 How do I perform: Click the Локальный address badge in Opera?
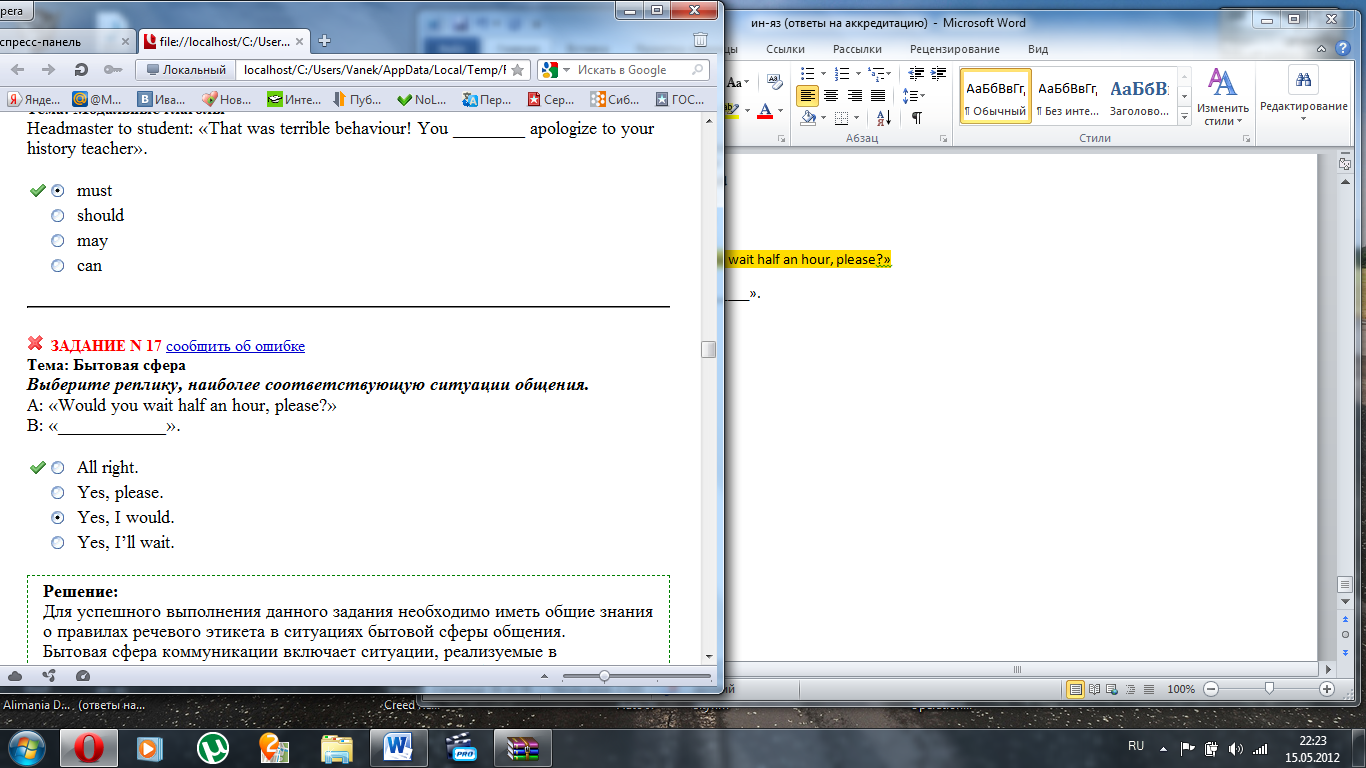(x=187, y=70)
